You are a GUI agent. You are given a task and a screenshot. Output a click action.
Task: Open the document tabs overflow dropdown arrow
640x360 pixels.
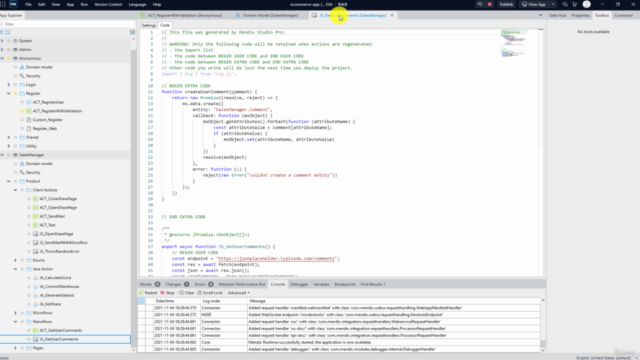pyautogui.click(x=540, y=15)
